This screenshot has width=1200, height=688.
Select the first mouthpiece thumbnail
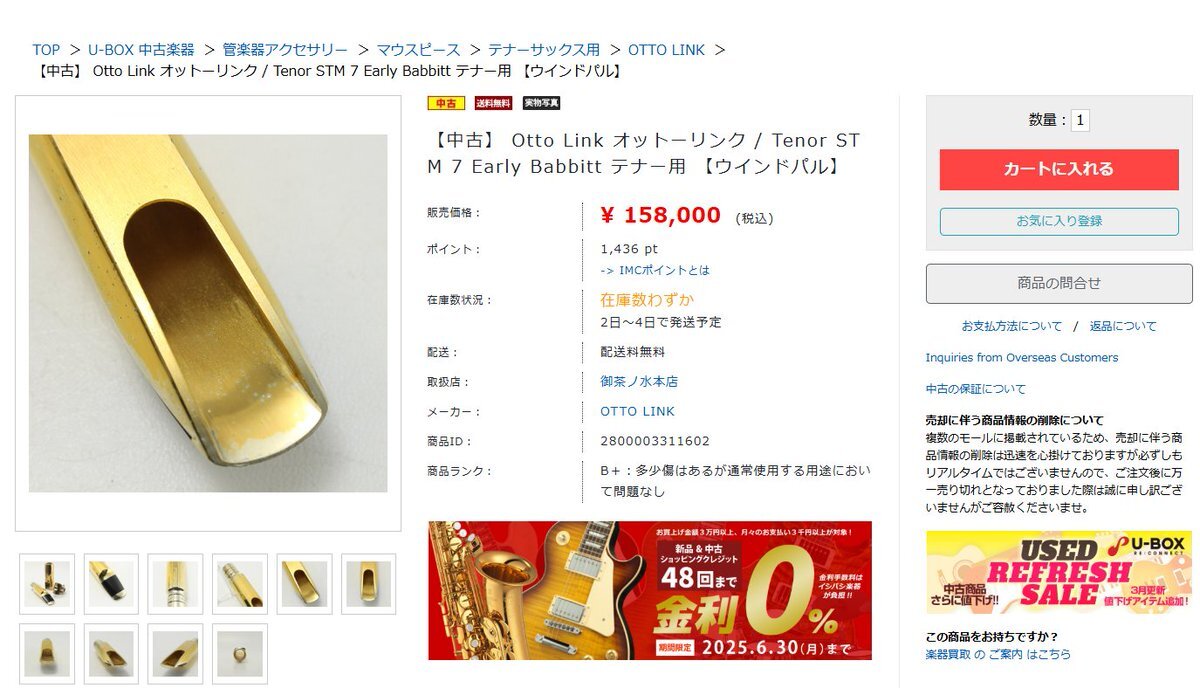click(47, 584)
